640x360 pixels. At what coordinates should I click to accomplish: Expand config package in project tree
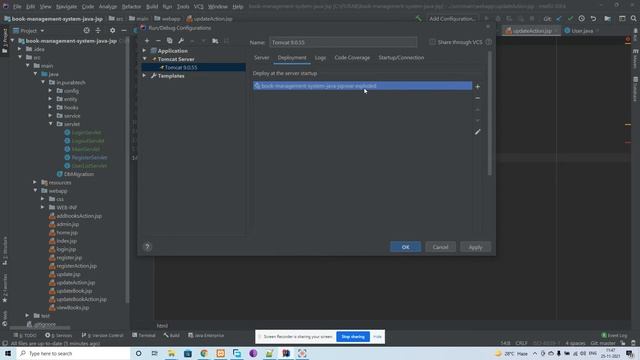click(51, 91)
